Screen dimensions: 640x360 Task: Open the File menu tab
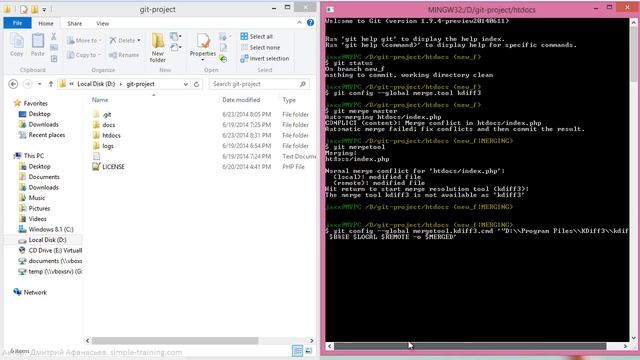[17, 23]
